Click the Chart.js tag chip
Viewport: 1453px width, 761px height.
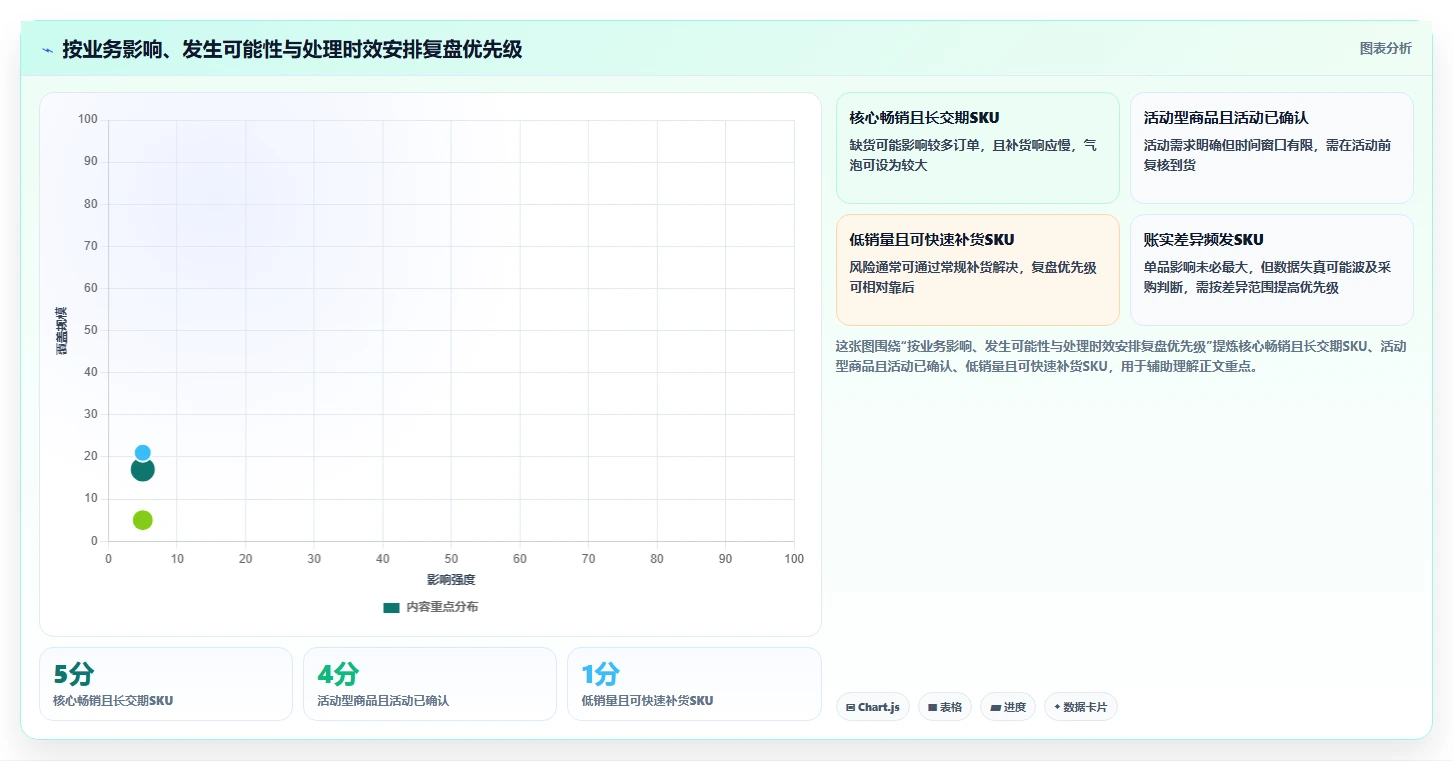click(872, 707)
